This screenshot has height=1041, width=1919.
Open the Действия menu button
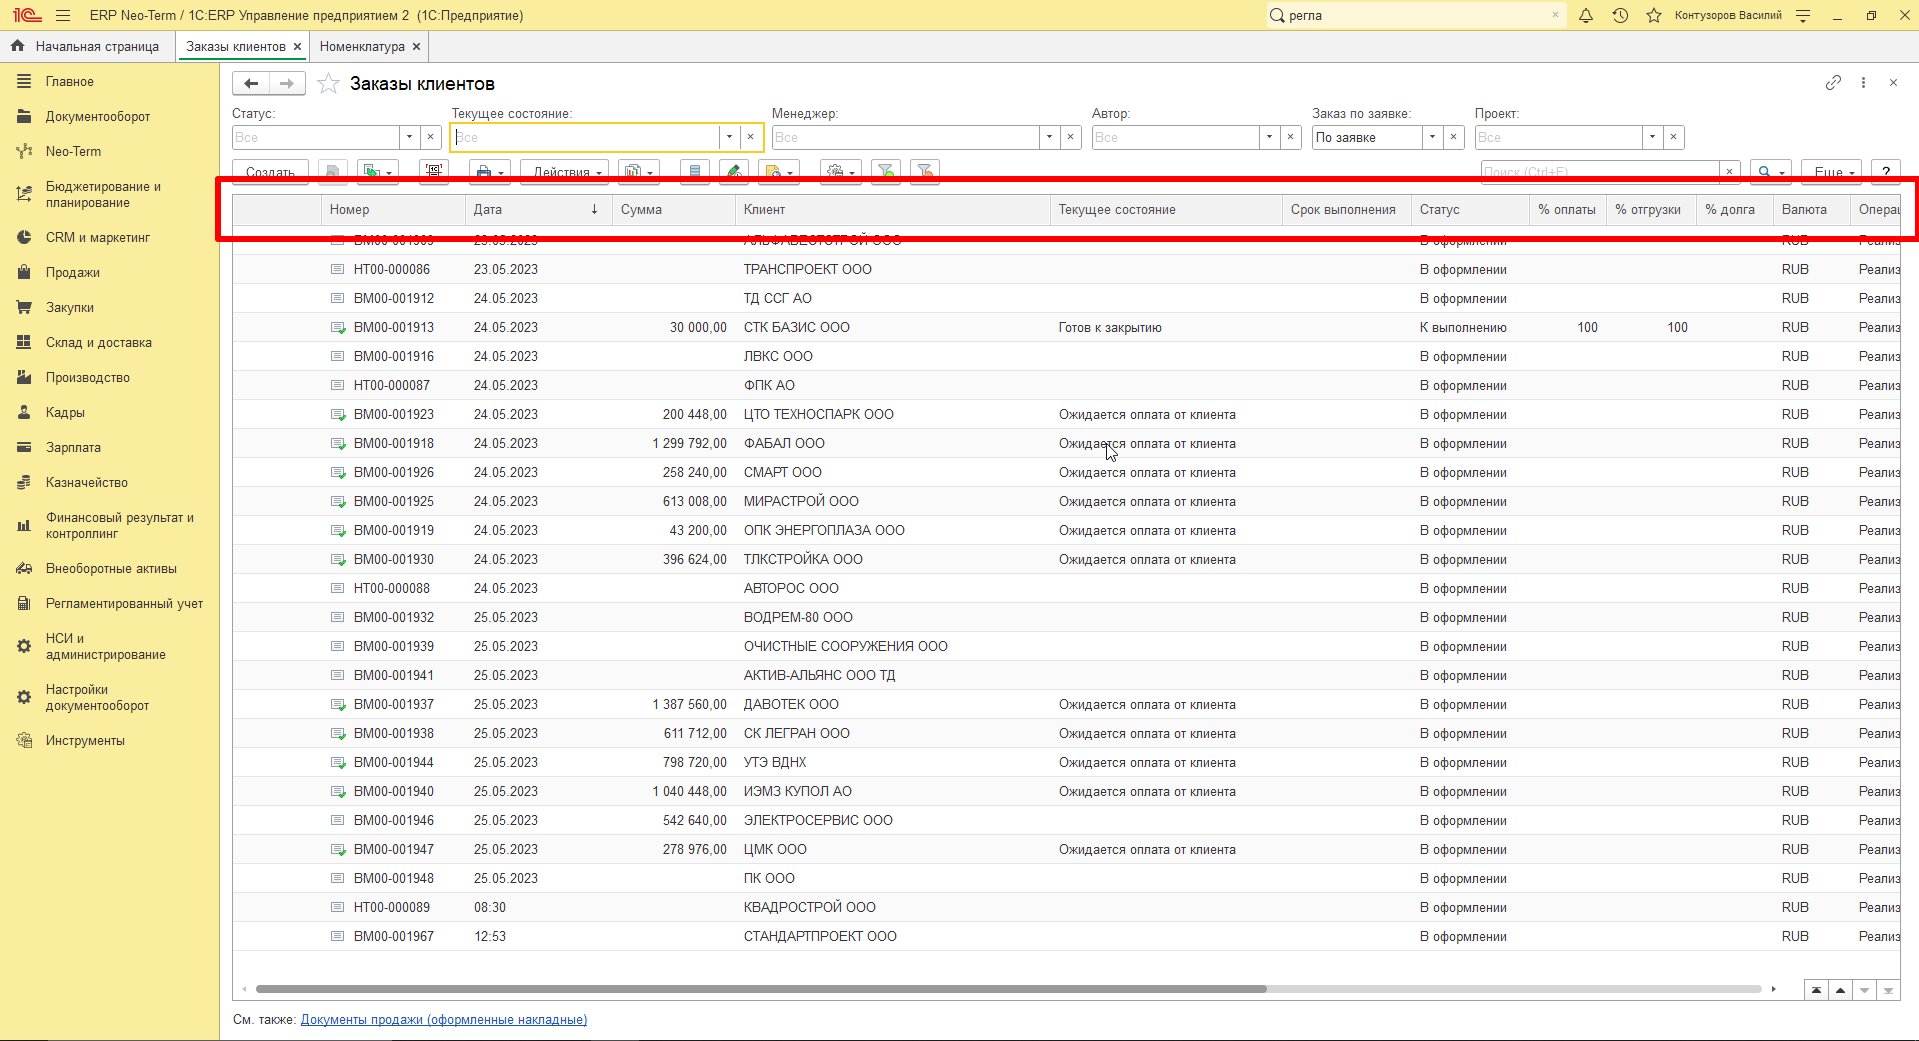click(x=565, y=172)
